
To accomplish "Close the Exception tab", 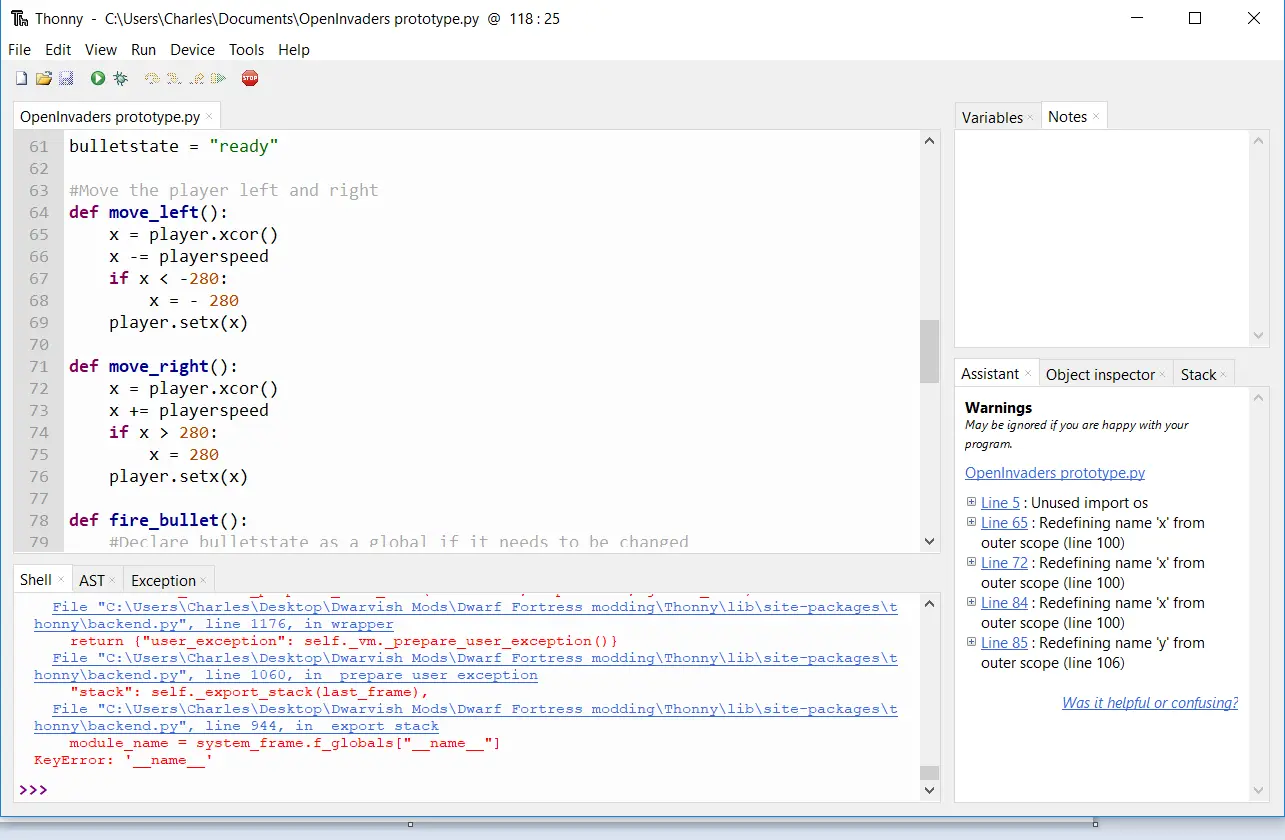I will pyautogui.click(x=203, y=581).
